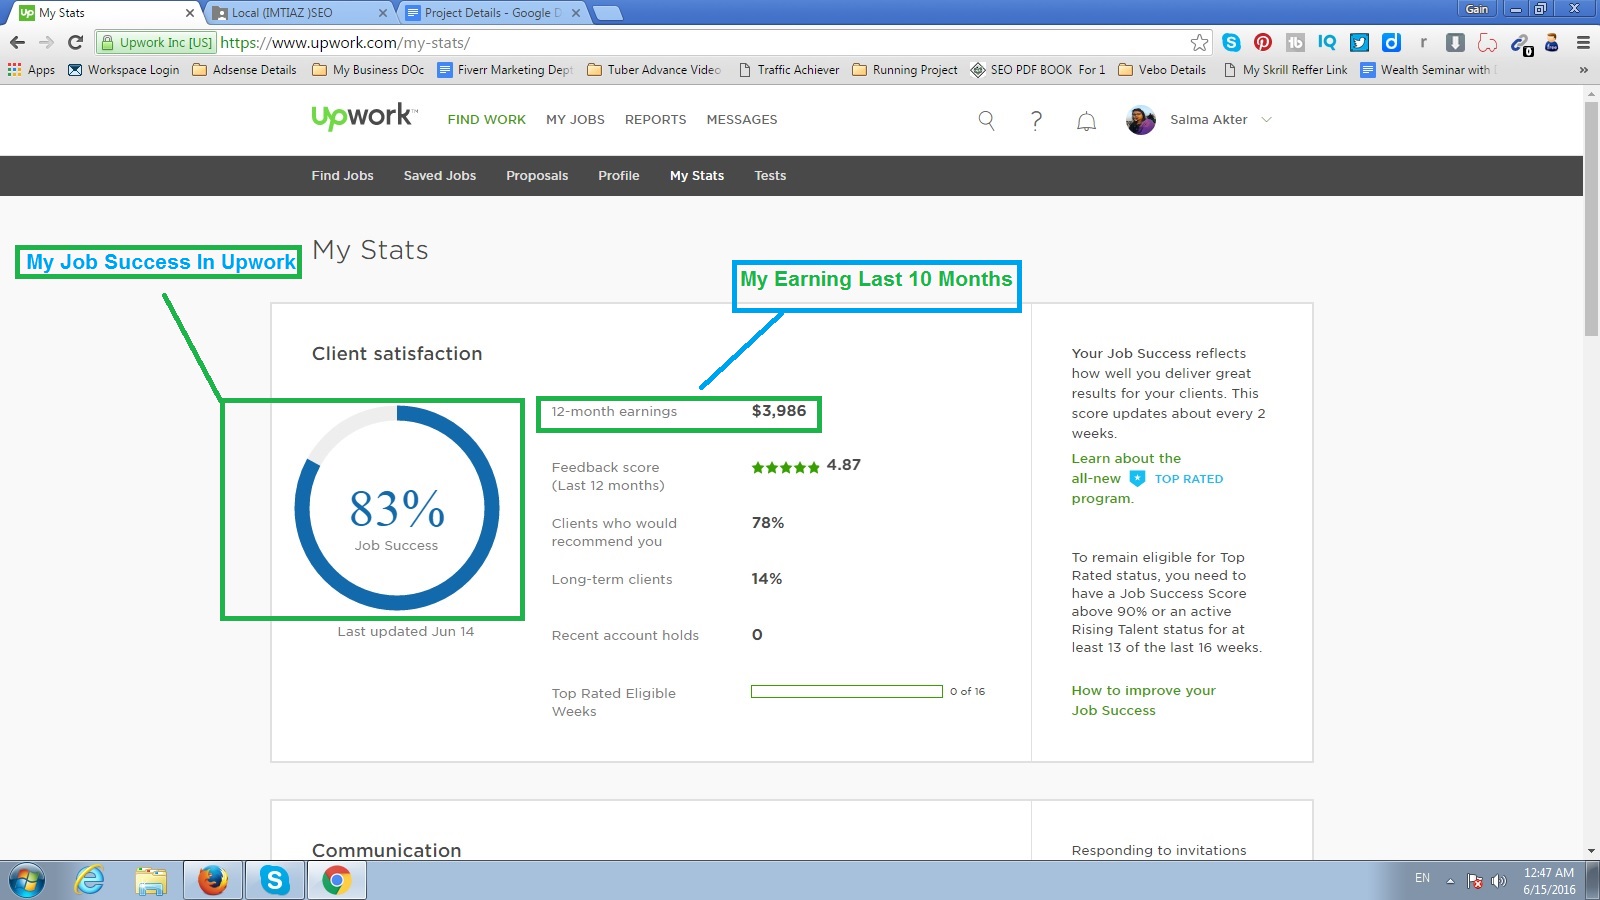Click the Twitter bird extension icon
Image resolution: width=1600 pixels, height=900 pixels.
[x=1359, y=42]
